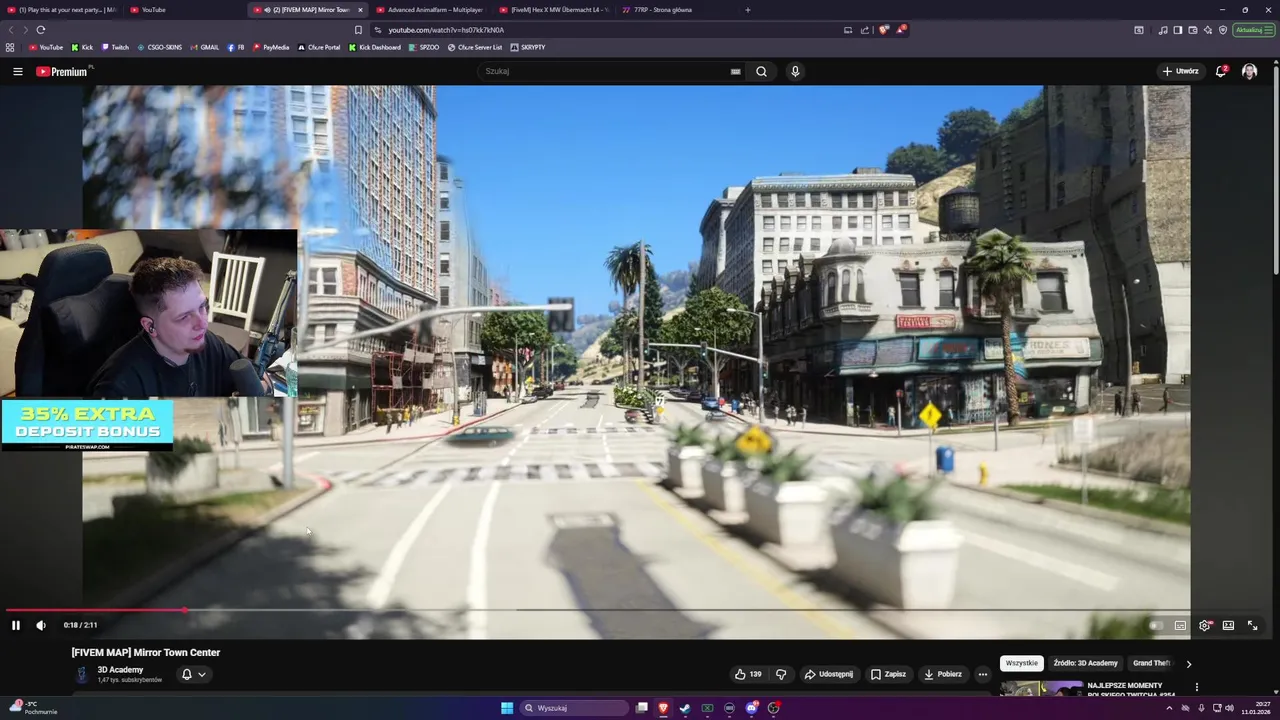Open the PayMedia bookmark
The image size is (1280, 720).
pyautogui.click(x=272, y=47)
